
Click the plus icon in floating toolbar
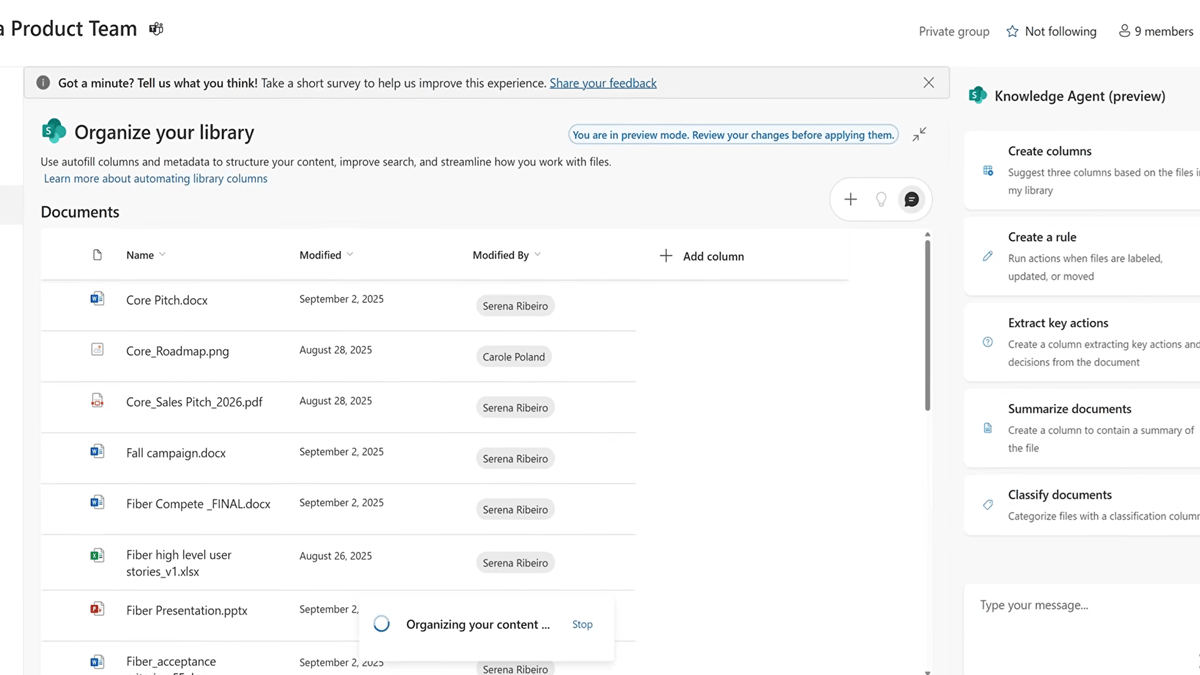pyautogui.click(x=850, y=200)
